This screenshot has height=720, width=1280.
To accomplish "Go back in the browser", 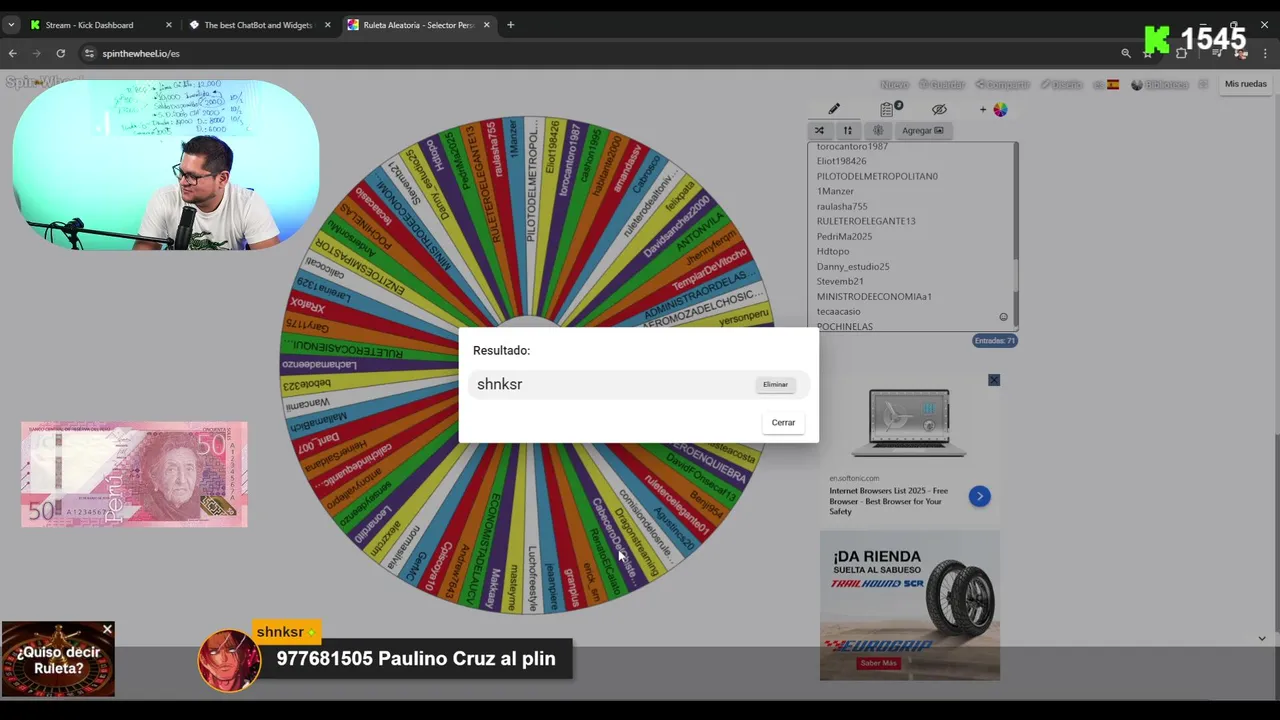I will (12, 53).
